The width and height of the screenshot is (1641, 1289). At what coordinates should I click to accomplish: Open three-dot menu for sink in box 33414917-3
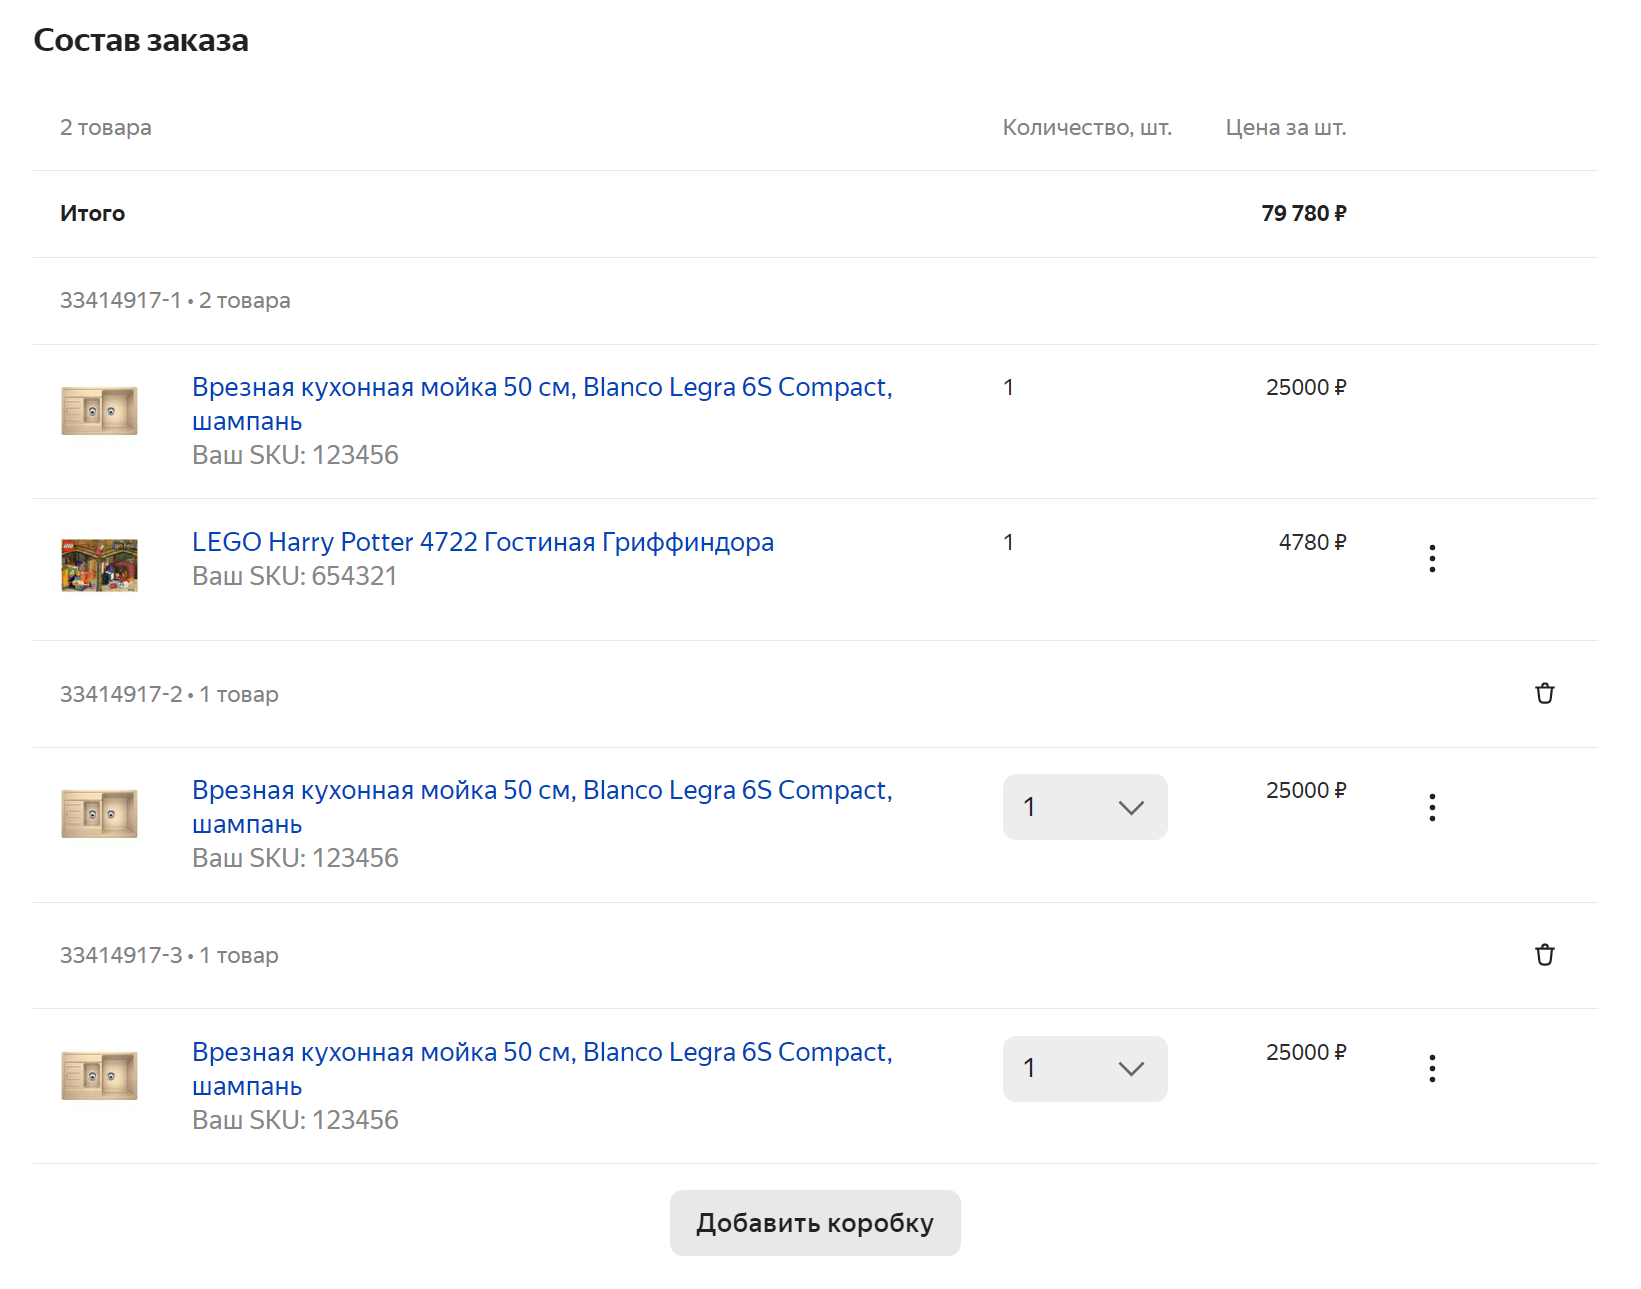[1432, 1068]
